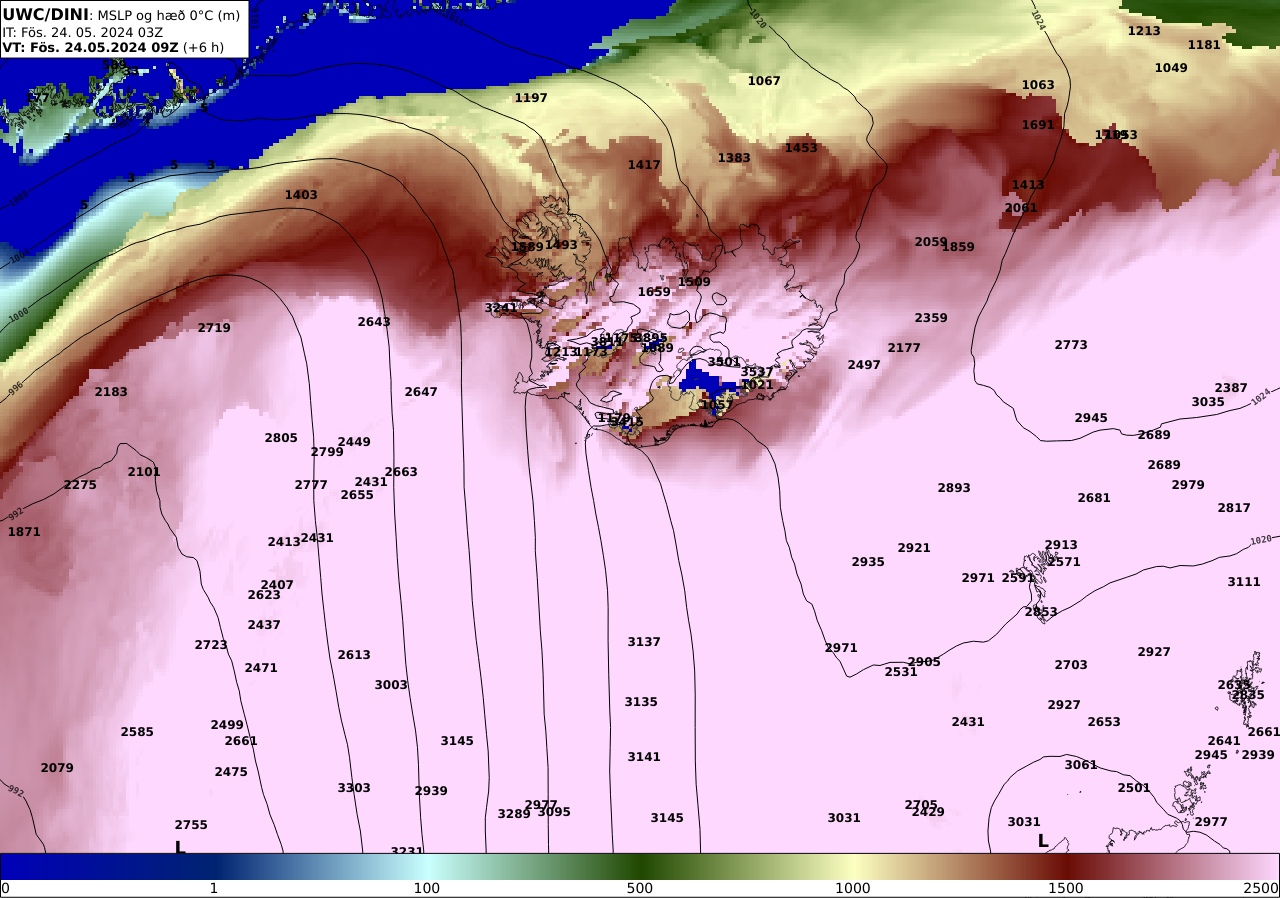Select the map value 2719

(x=214, y=328)
